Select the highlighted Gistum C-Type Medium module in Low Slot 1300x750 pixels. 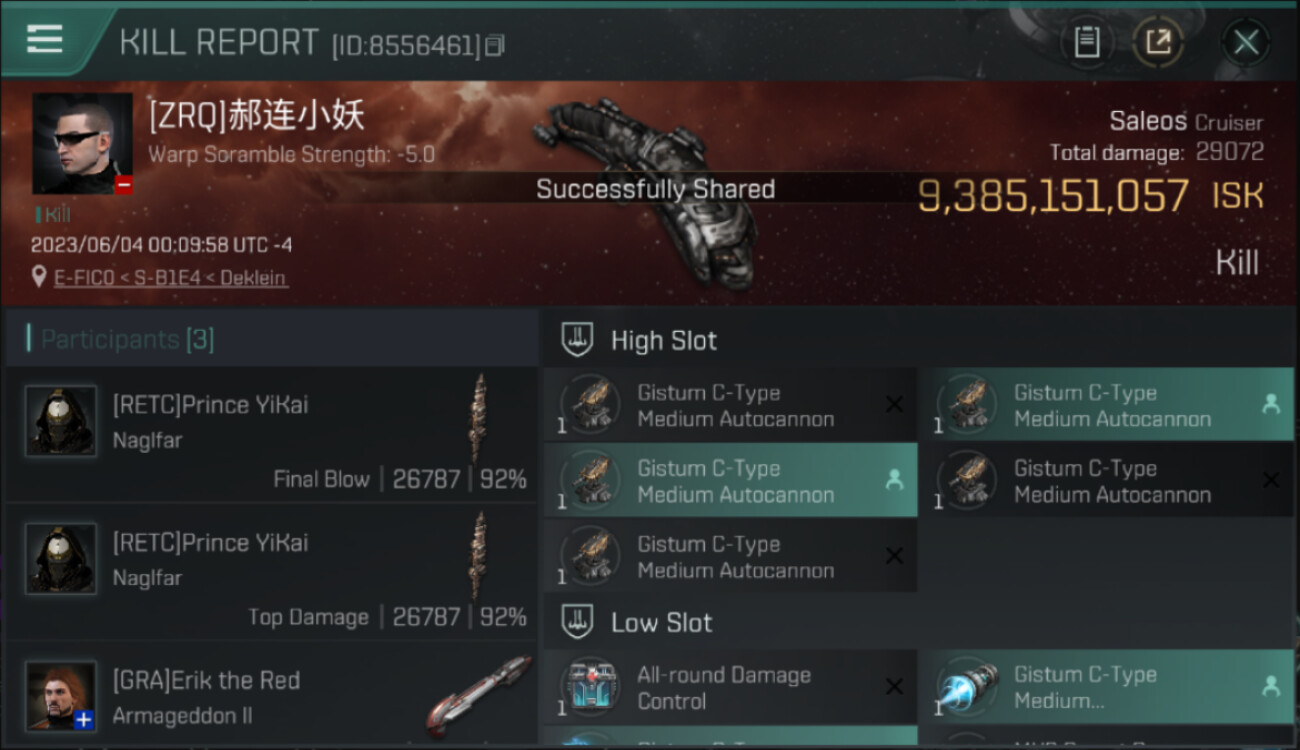(1106, 687)
